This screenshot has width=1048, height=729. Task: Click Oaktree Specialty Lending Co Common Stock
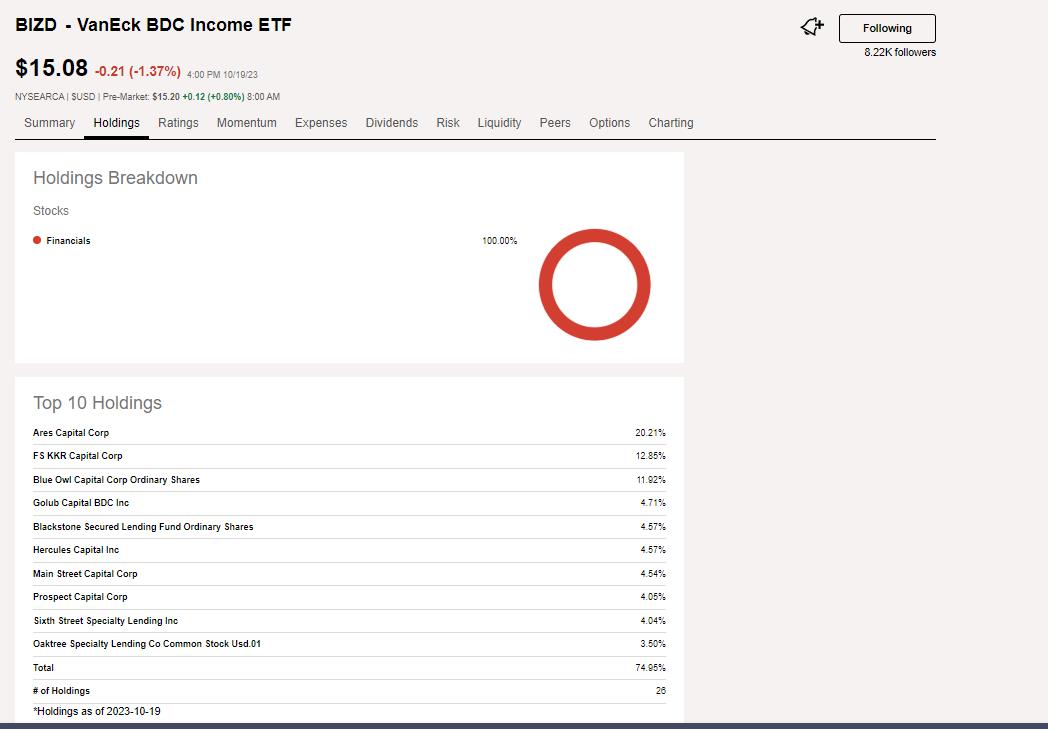click(x=147, y=644)
